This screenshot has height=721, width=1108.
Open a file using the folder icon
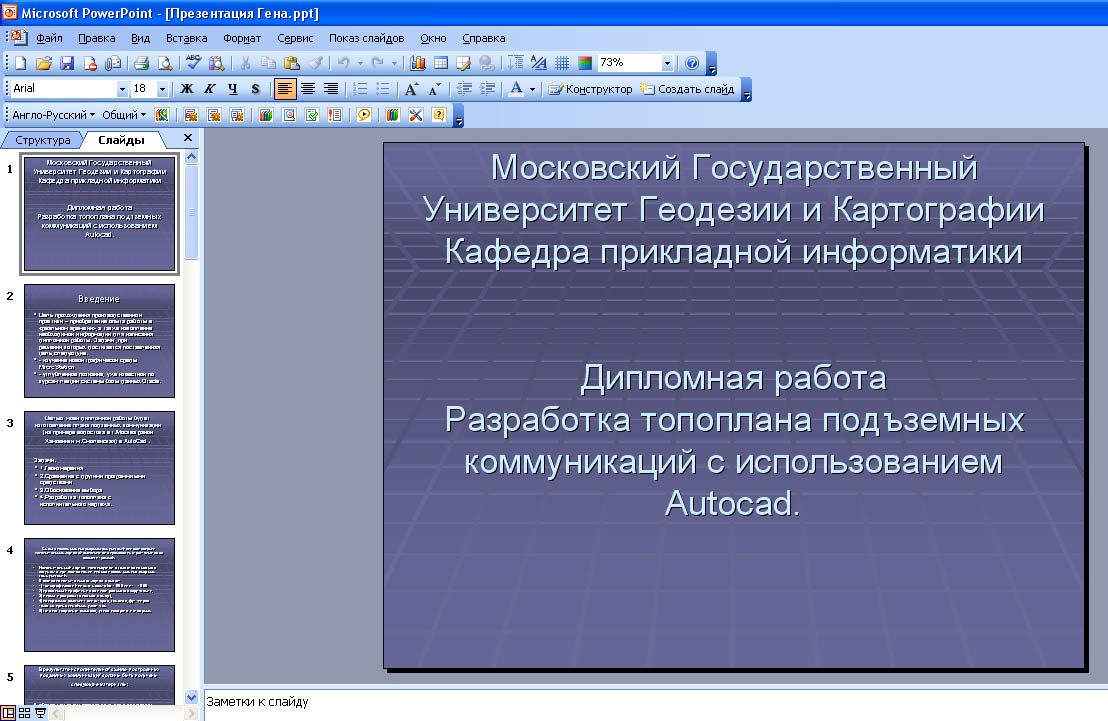click(x=44, y=64)
